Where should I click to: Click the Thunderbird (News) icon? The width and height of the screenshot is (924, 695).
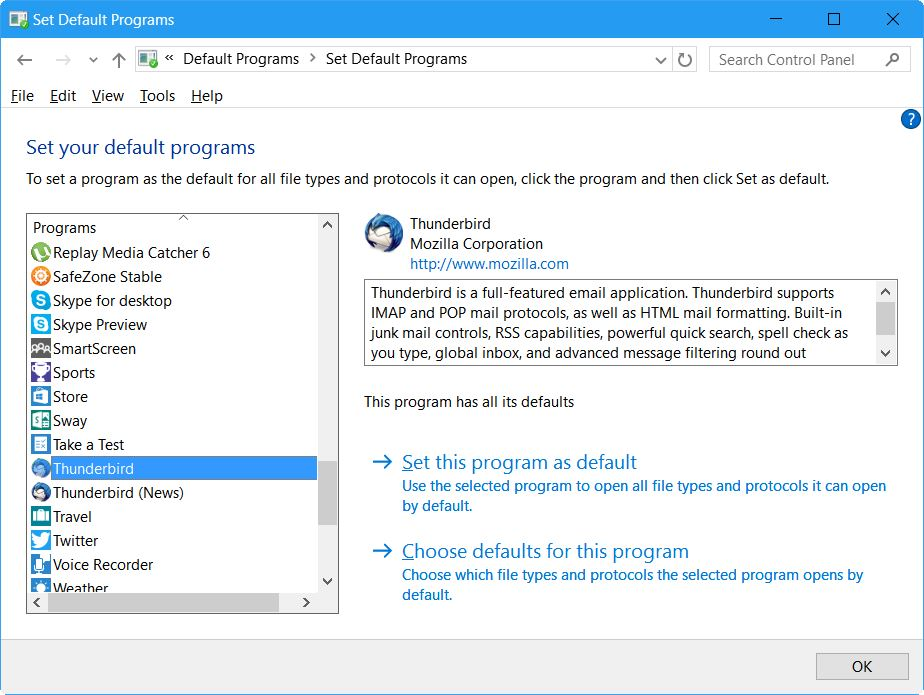[x=41, y=492]
